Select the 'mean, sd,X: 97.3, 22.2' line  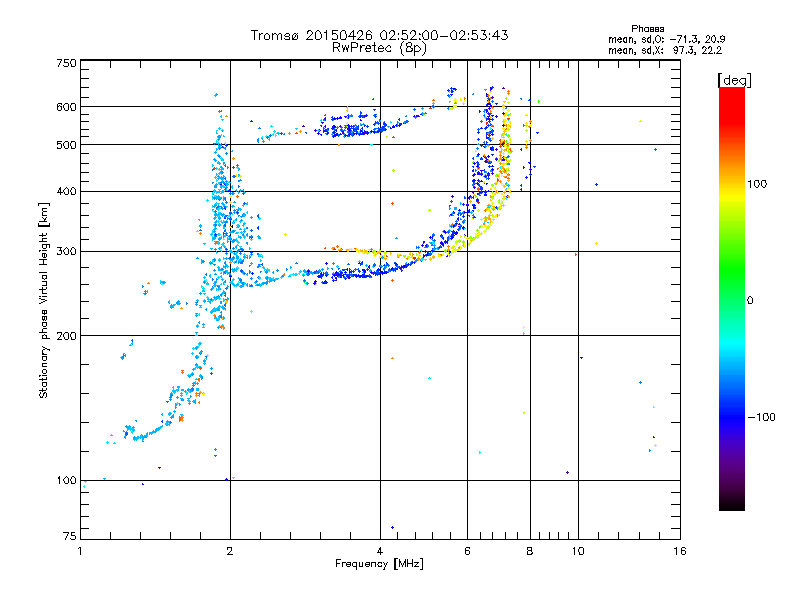tap(665, 51)
